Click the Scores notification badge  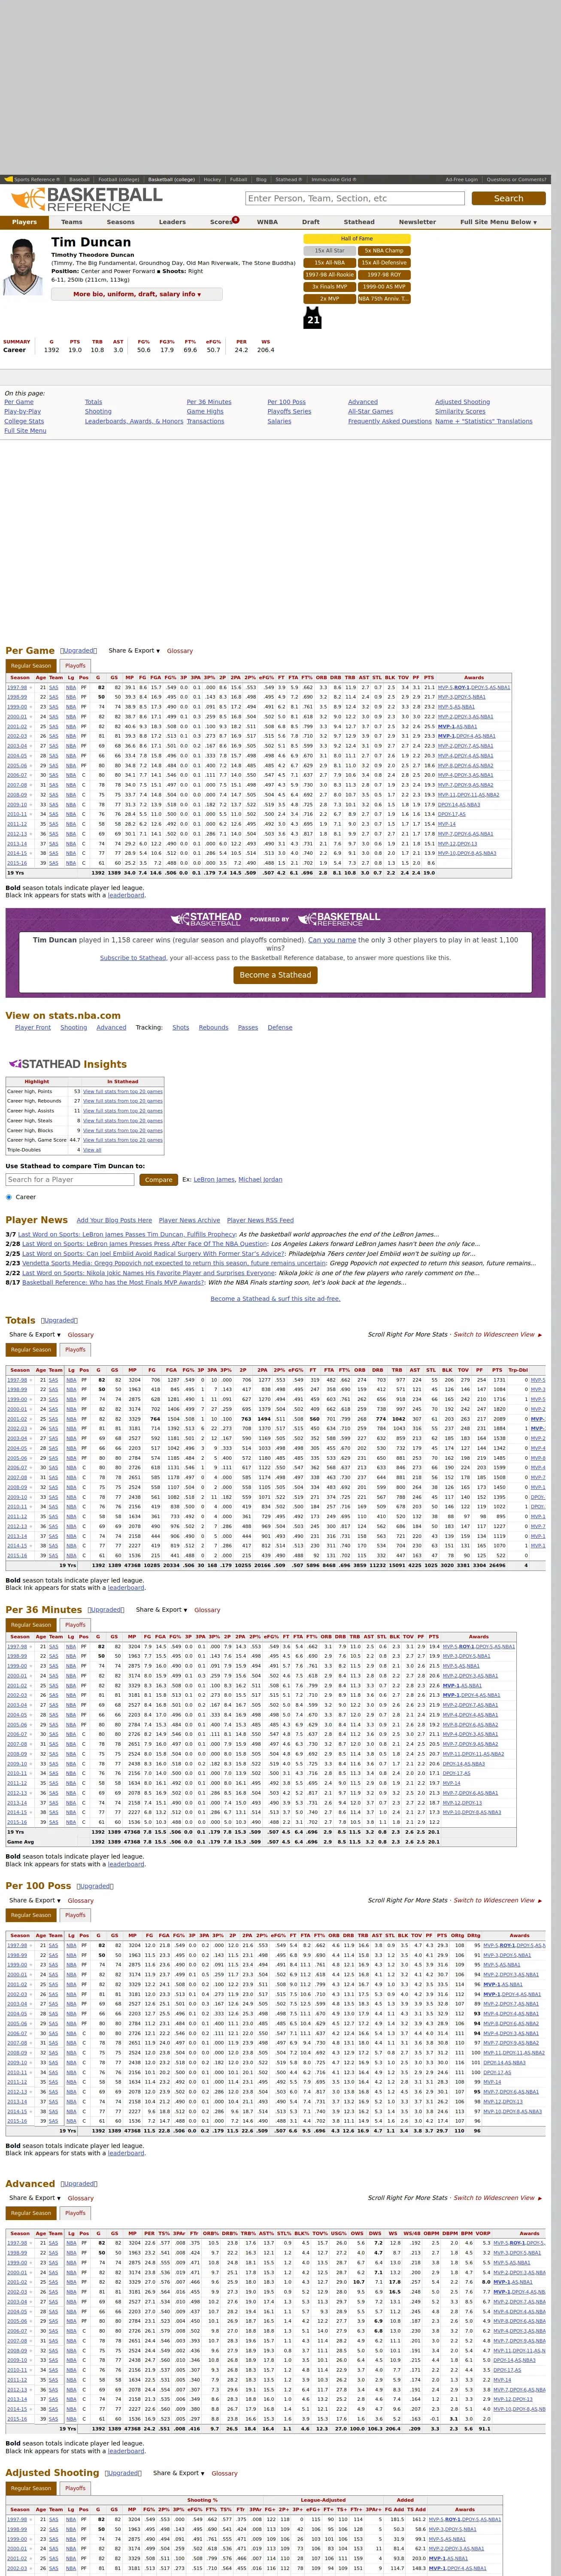tap(236, 219)
